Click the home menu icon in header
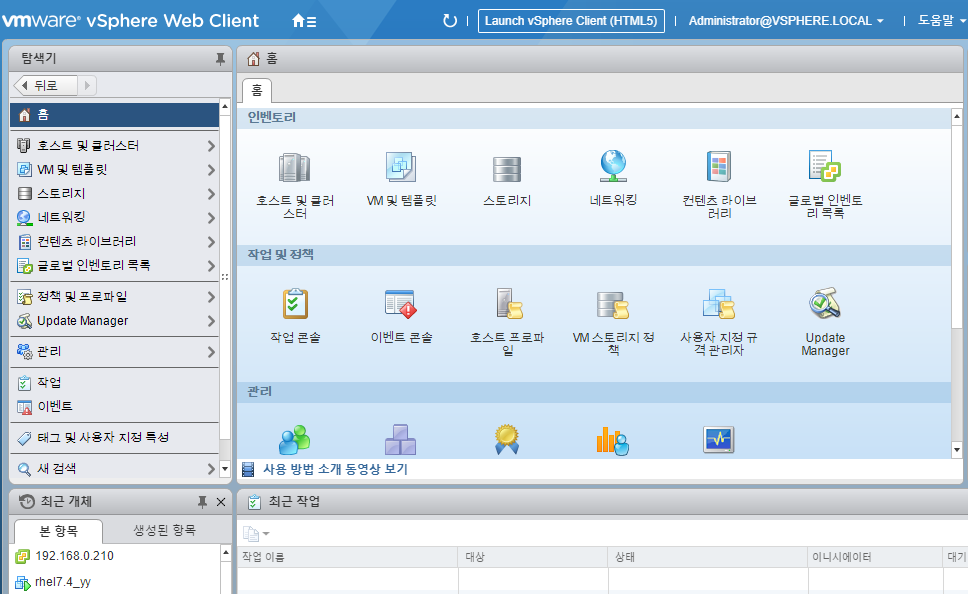Image resolution: width=968 pixels, height=594 pixels. [304, 21]
